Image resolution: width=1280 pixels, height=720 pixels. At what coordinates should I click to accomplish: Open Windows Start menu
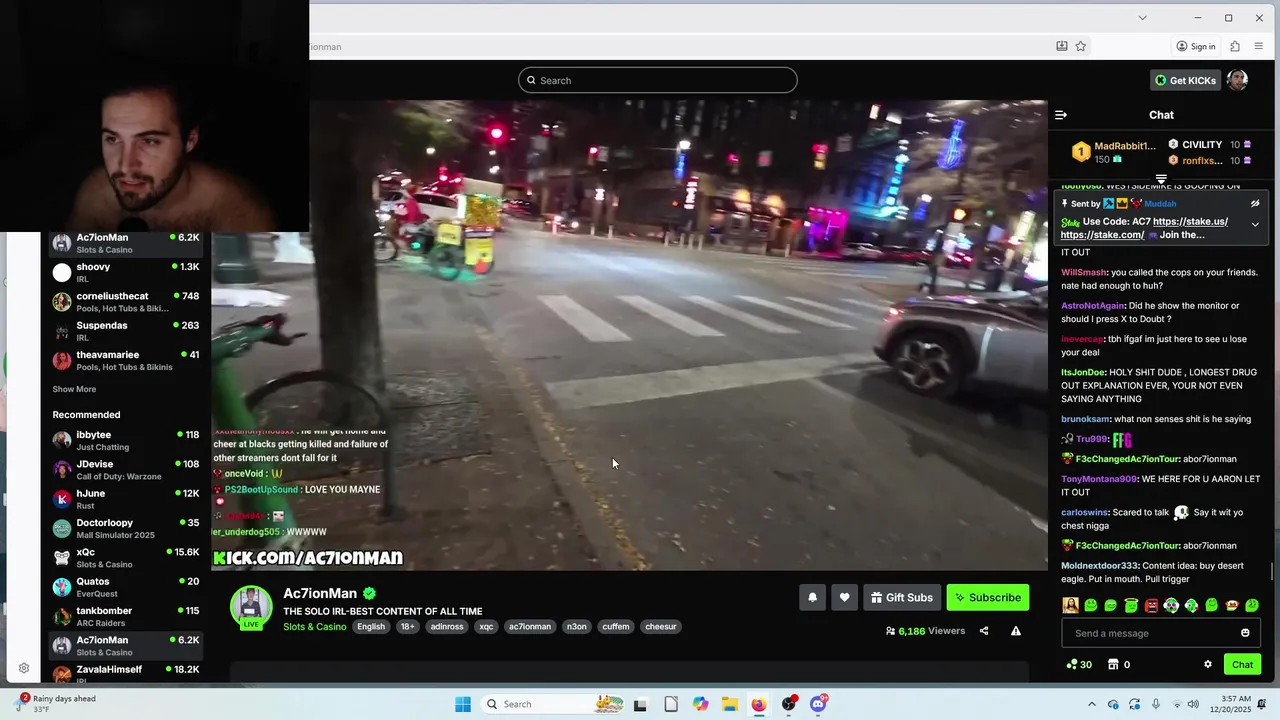[462, 704]
